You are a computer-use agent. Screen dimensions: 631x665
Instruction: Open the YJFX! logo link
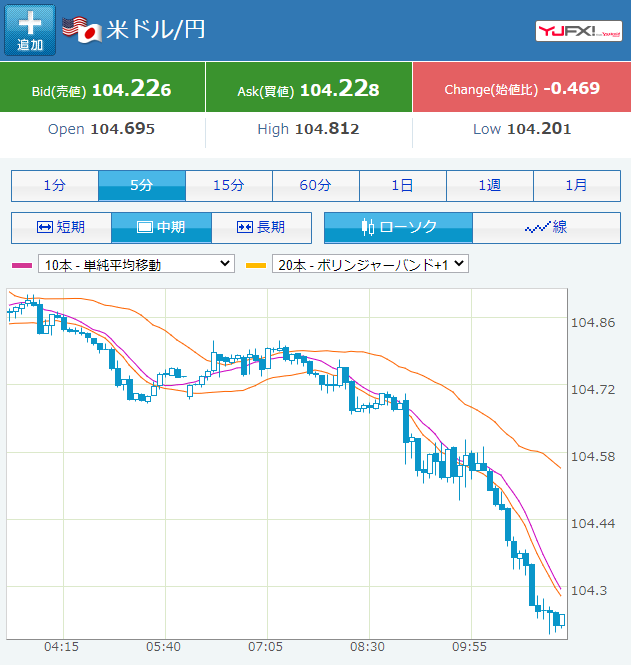coord(578,31)
